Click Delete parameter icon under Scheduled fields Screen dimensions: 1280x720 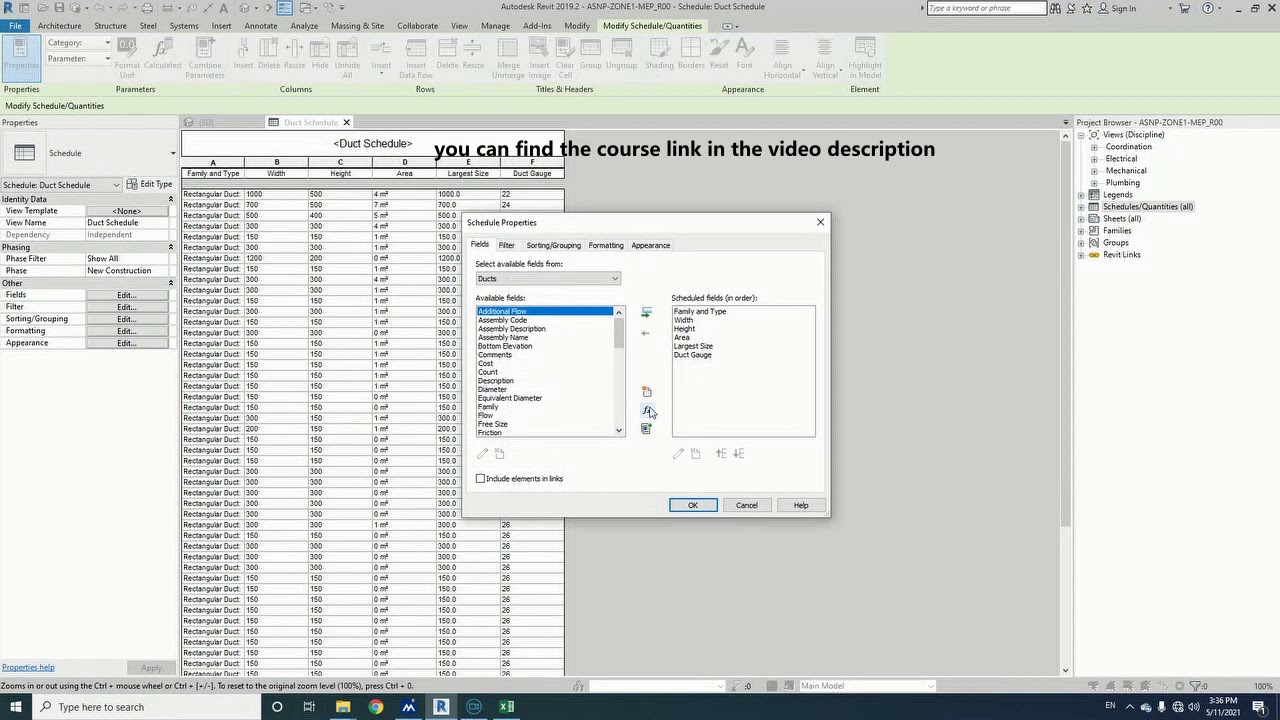[x=696, y=454]
